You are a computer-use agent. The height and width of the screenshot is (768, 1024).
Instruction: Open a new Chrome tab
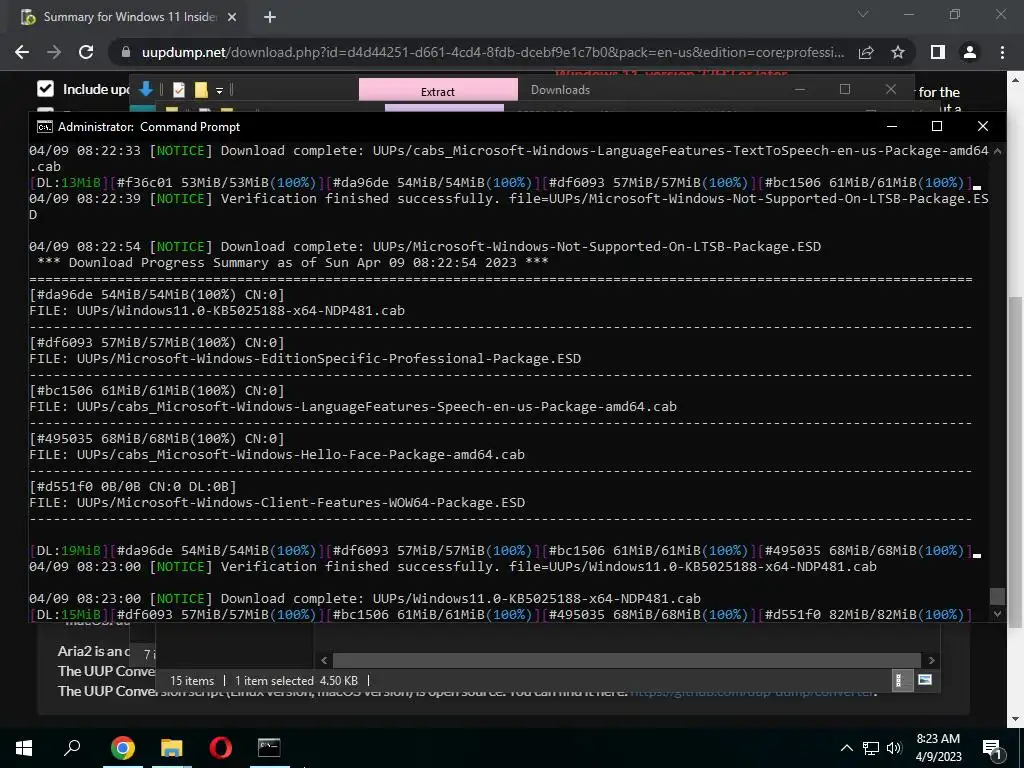[270, 18]
